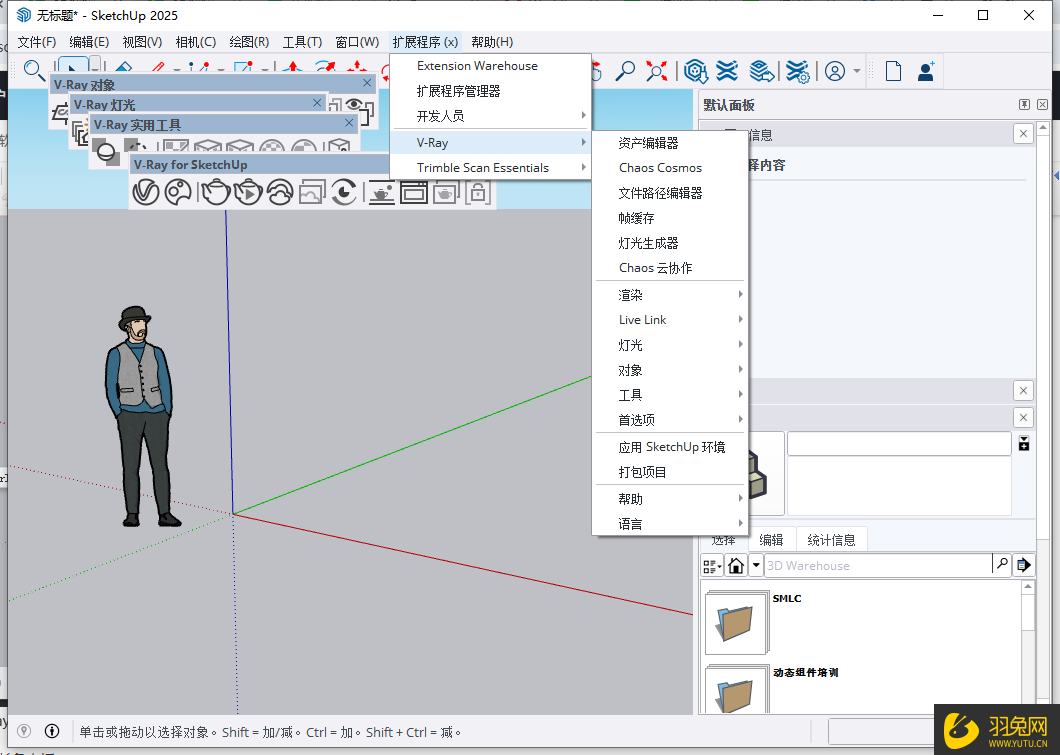The width and height of the screenshot is (1060, 755).
Task: Select 文件路径编辑器 menu entry
Action: pyautogui.click(x=670, y=193)
